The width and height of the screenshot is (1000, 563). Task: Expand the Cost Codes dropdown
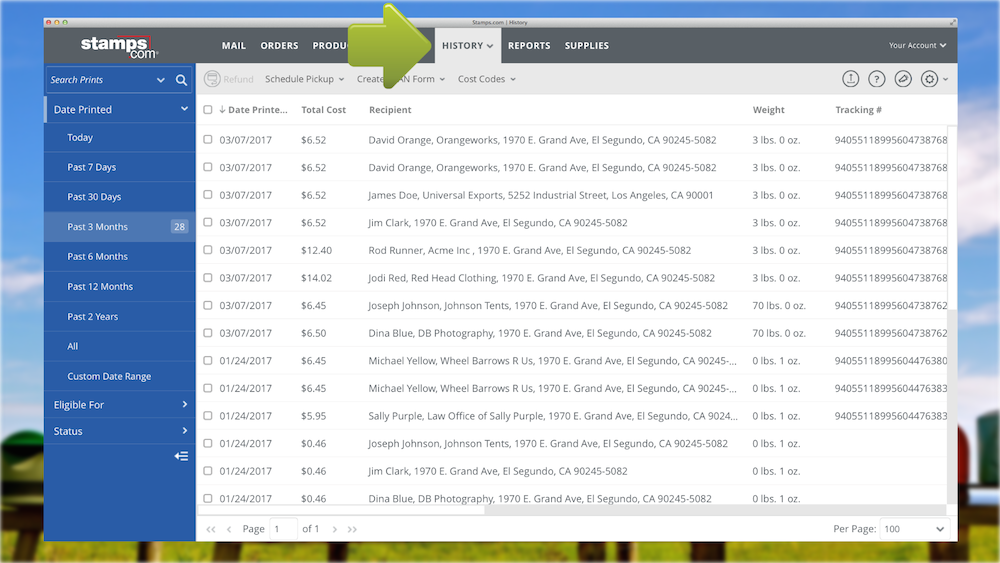coord(487,79)
